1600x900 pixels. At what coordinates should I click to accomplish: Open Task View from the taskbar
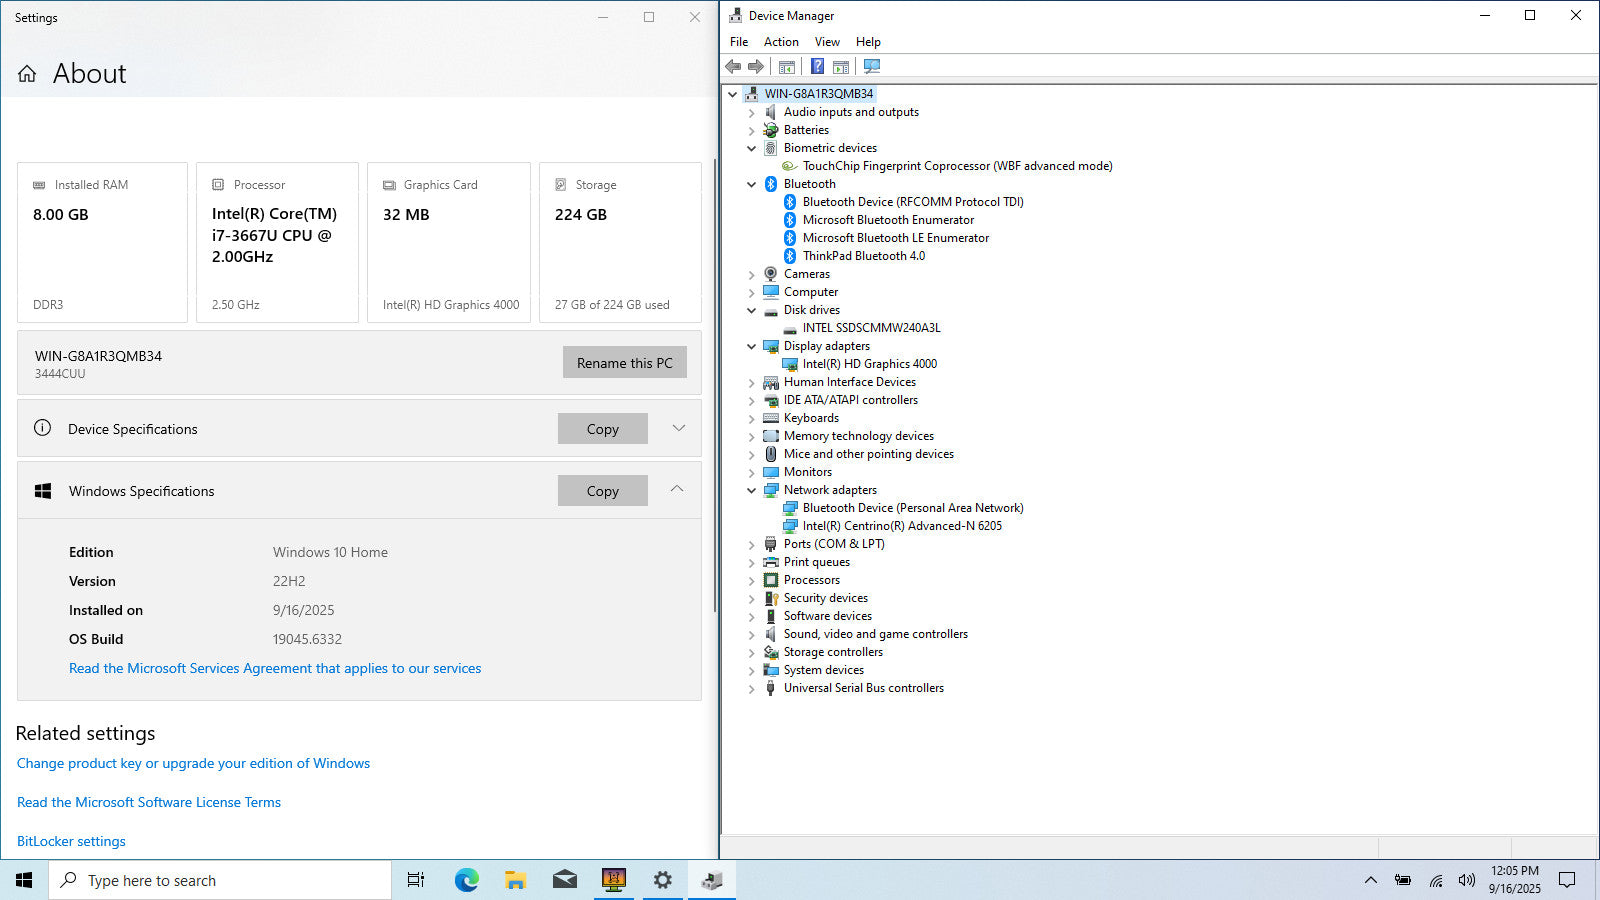(416, 880)
